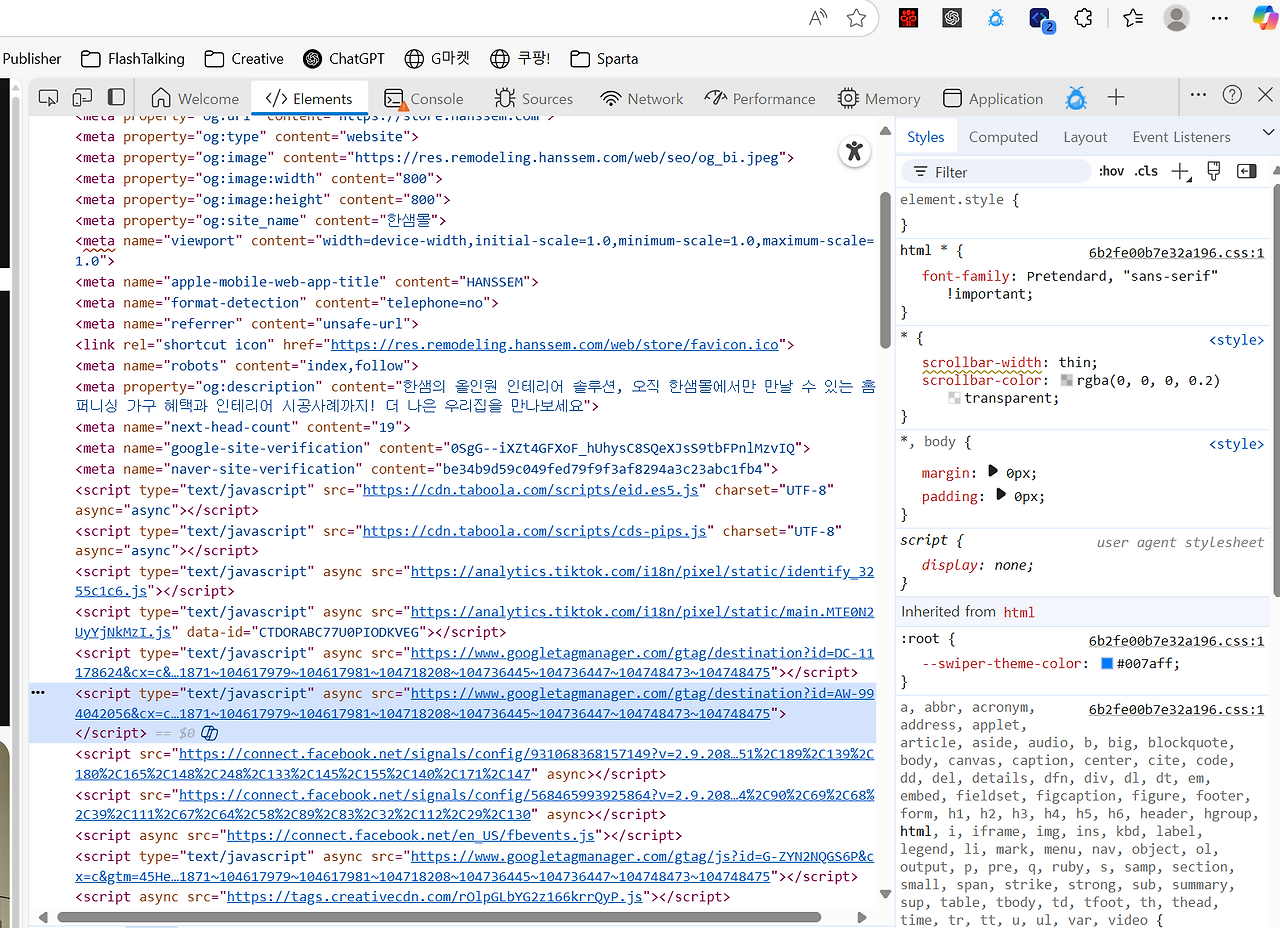Open the blue bug tool tab in DevTools

1076,98
